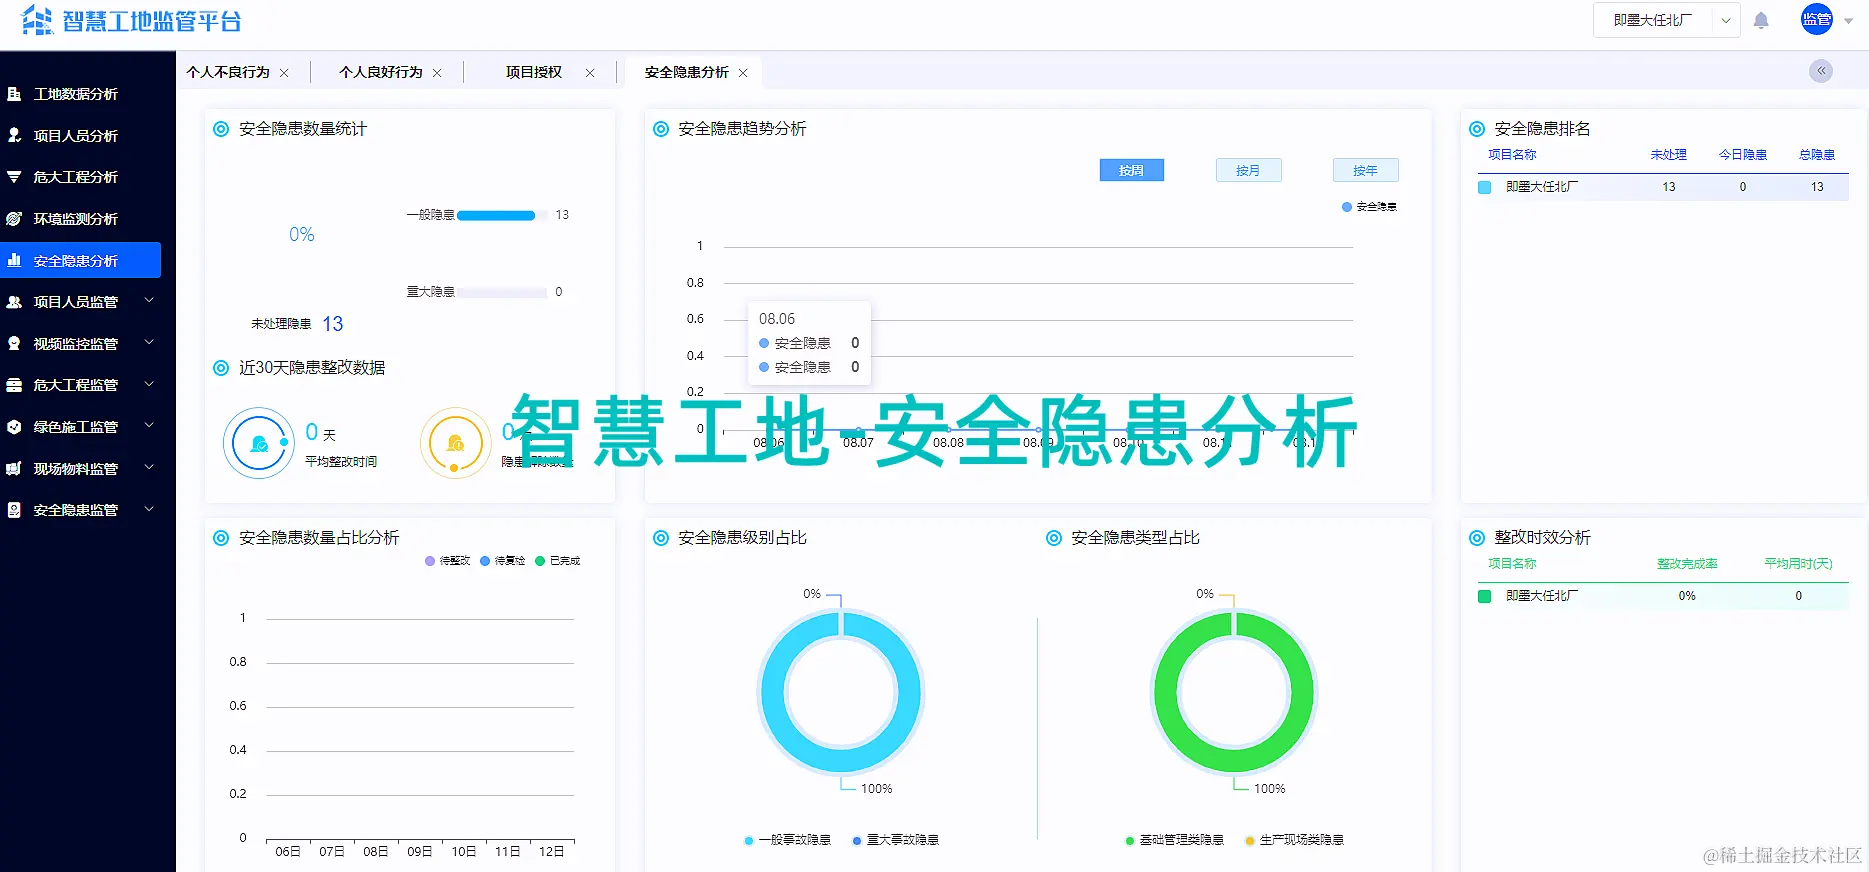This screenshot has height=872, width=1869.
Task: Click 环境监测分析 sidebar icon
Action: [x=14, y=219]
